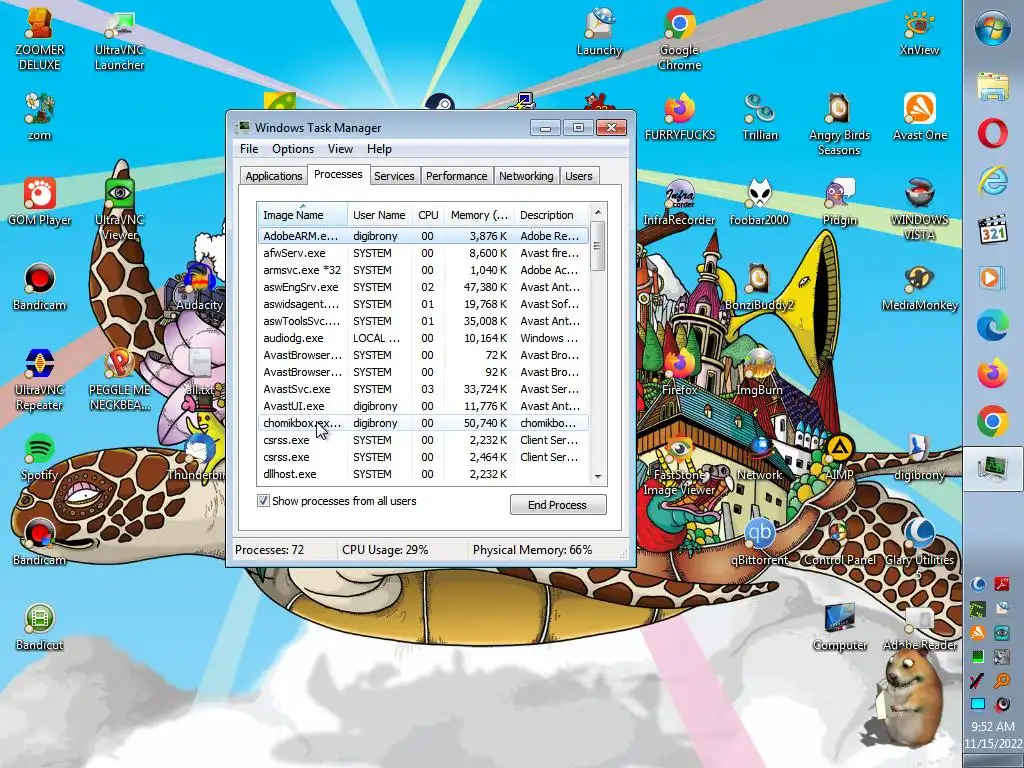Select the GOM Player desktop icon
Viewport: 1024px width, 768px height.
40,201
